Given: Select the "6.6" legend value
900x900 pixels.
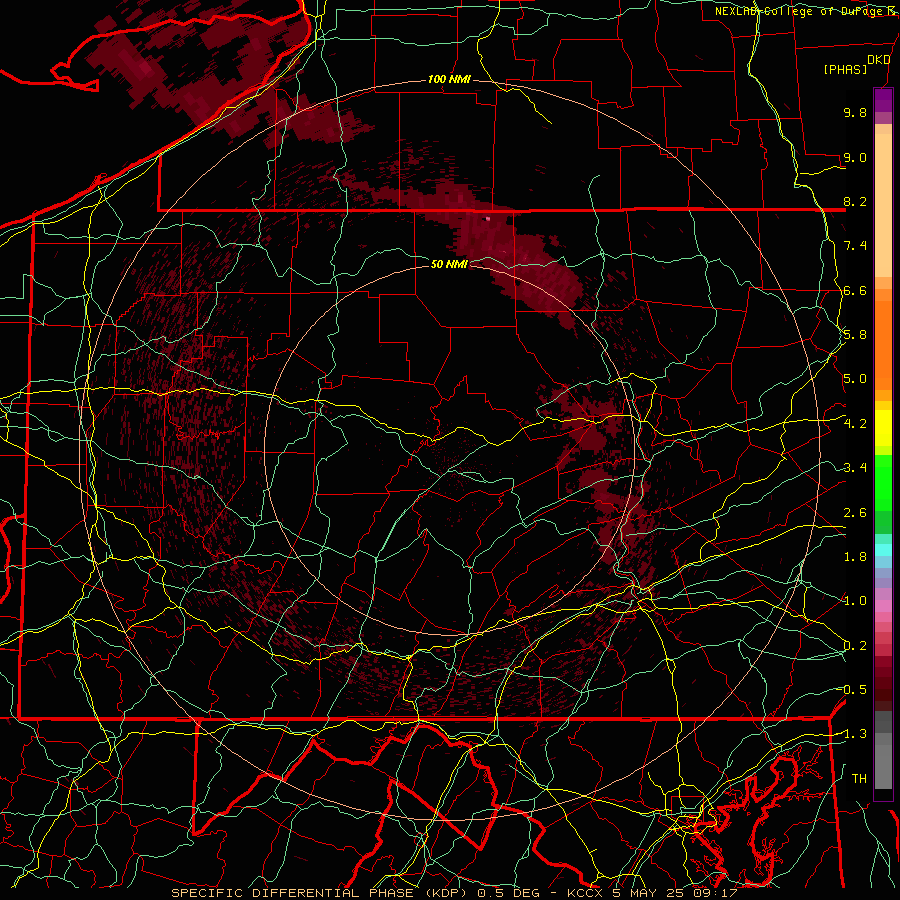Looking at the screenshot, I should 855,290.
